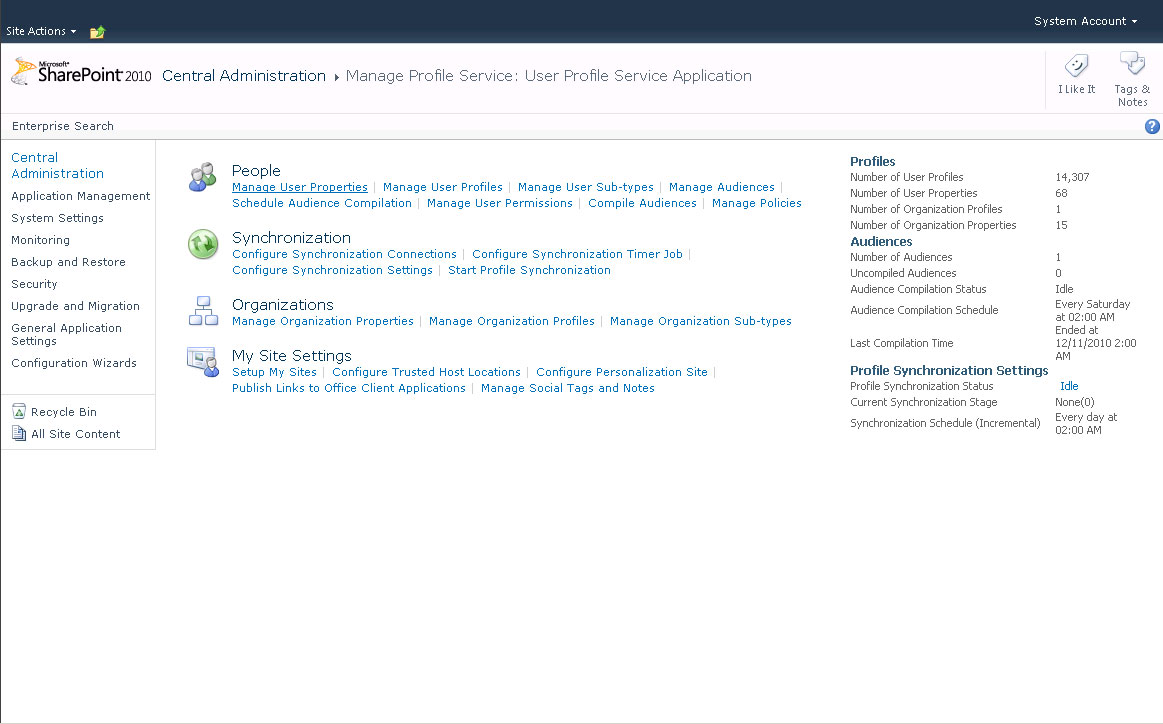
Task: Open Manage User Permissions link
Action: tap(500, 203)
